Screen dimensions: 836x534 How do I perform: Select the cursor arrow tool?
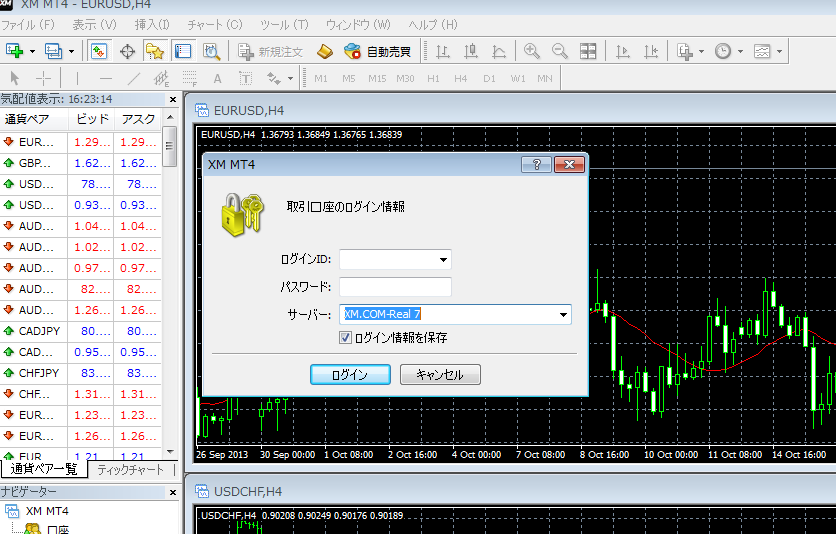tap(15, 78)
